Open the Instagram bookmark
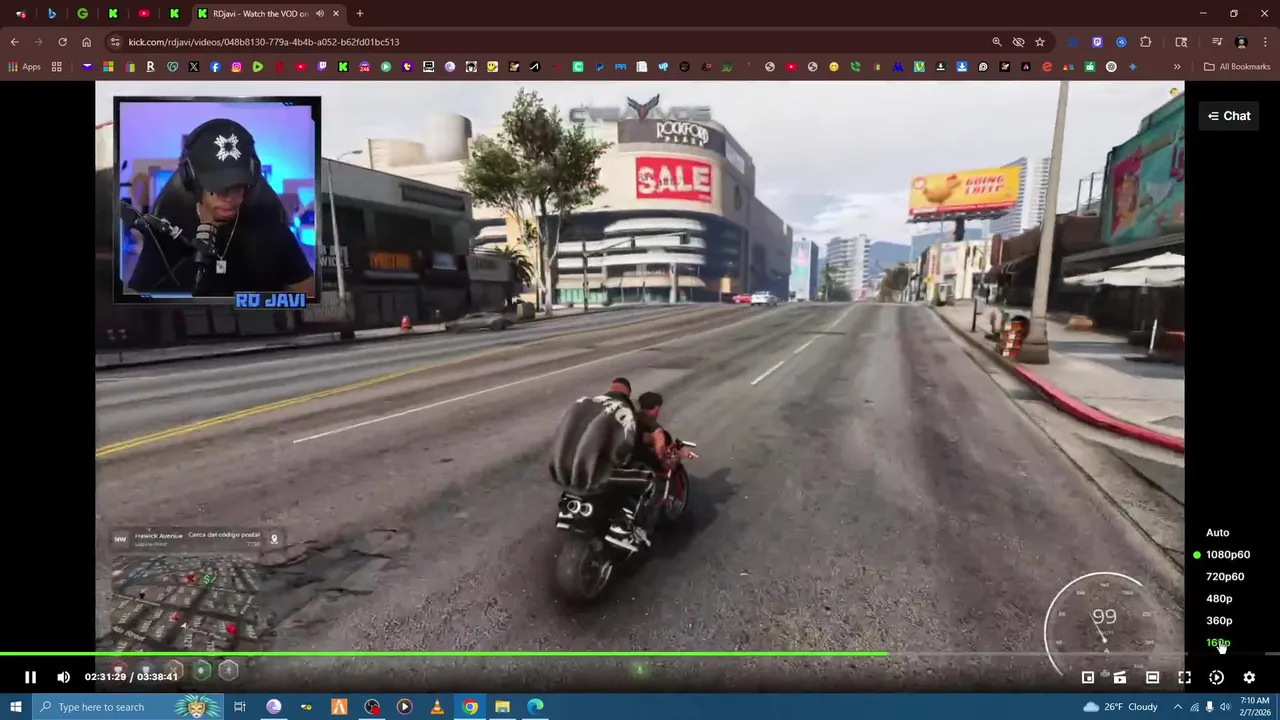The height and width of the screenshot is (720, 1280). click(236, 67)
